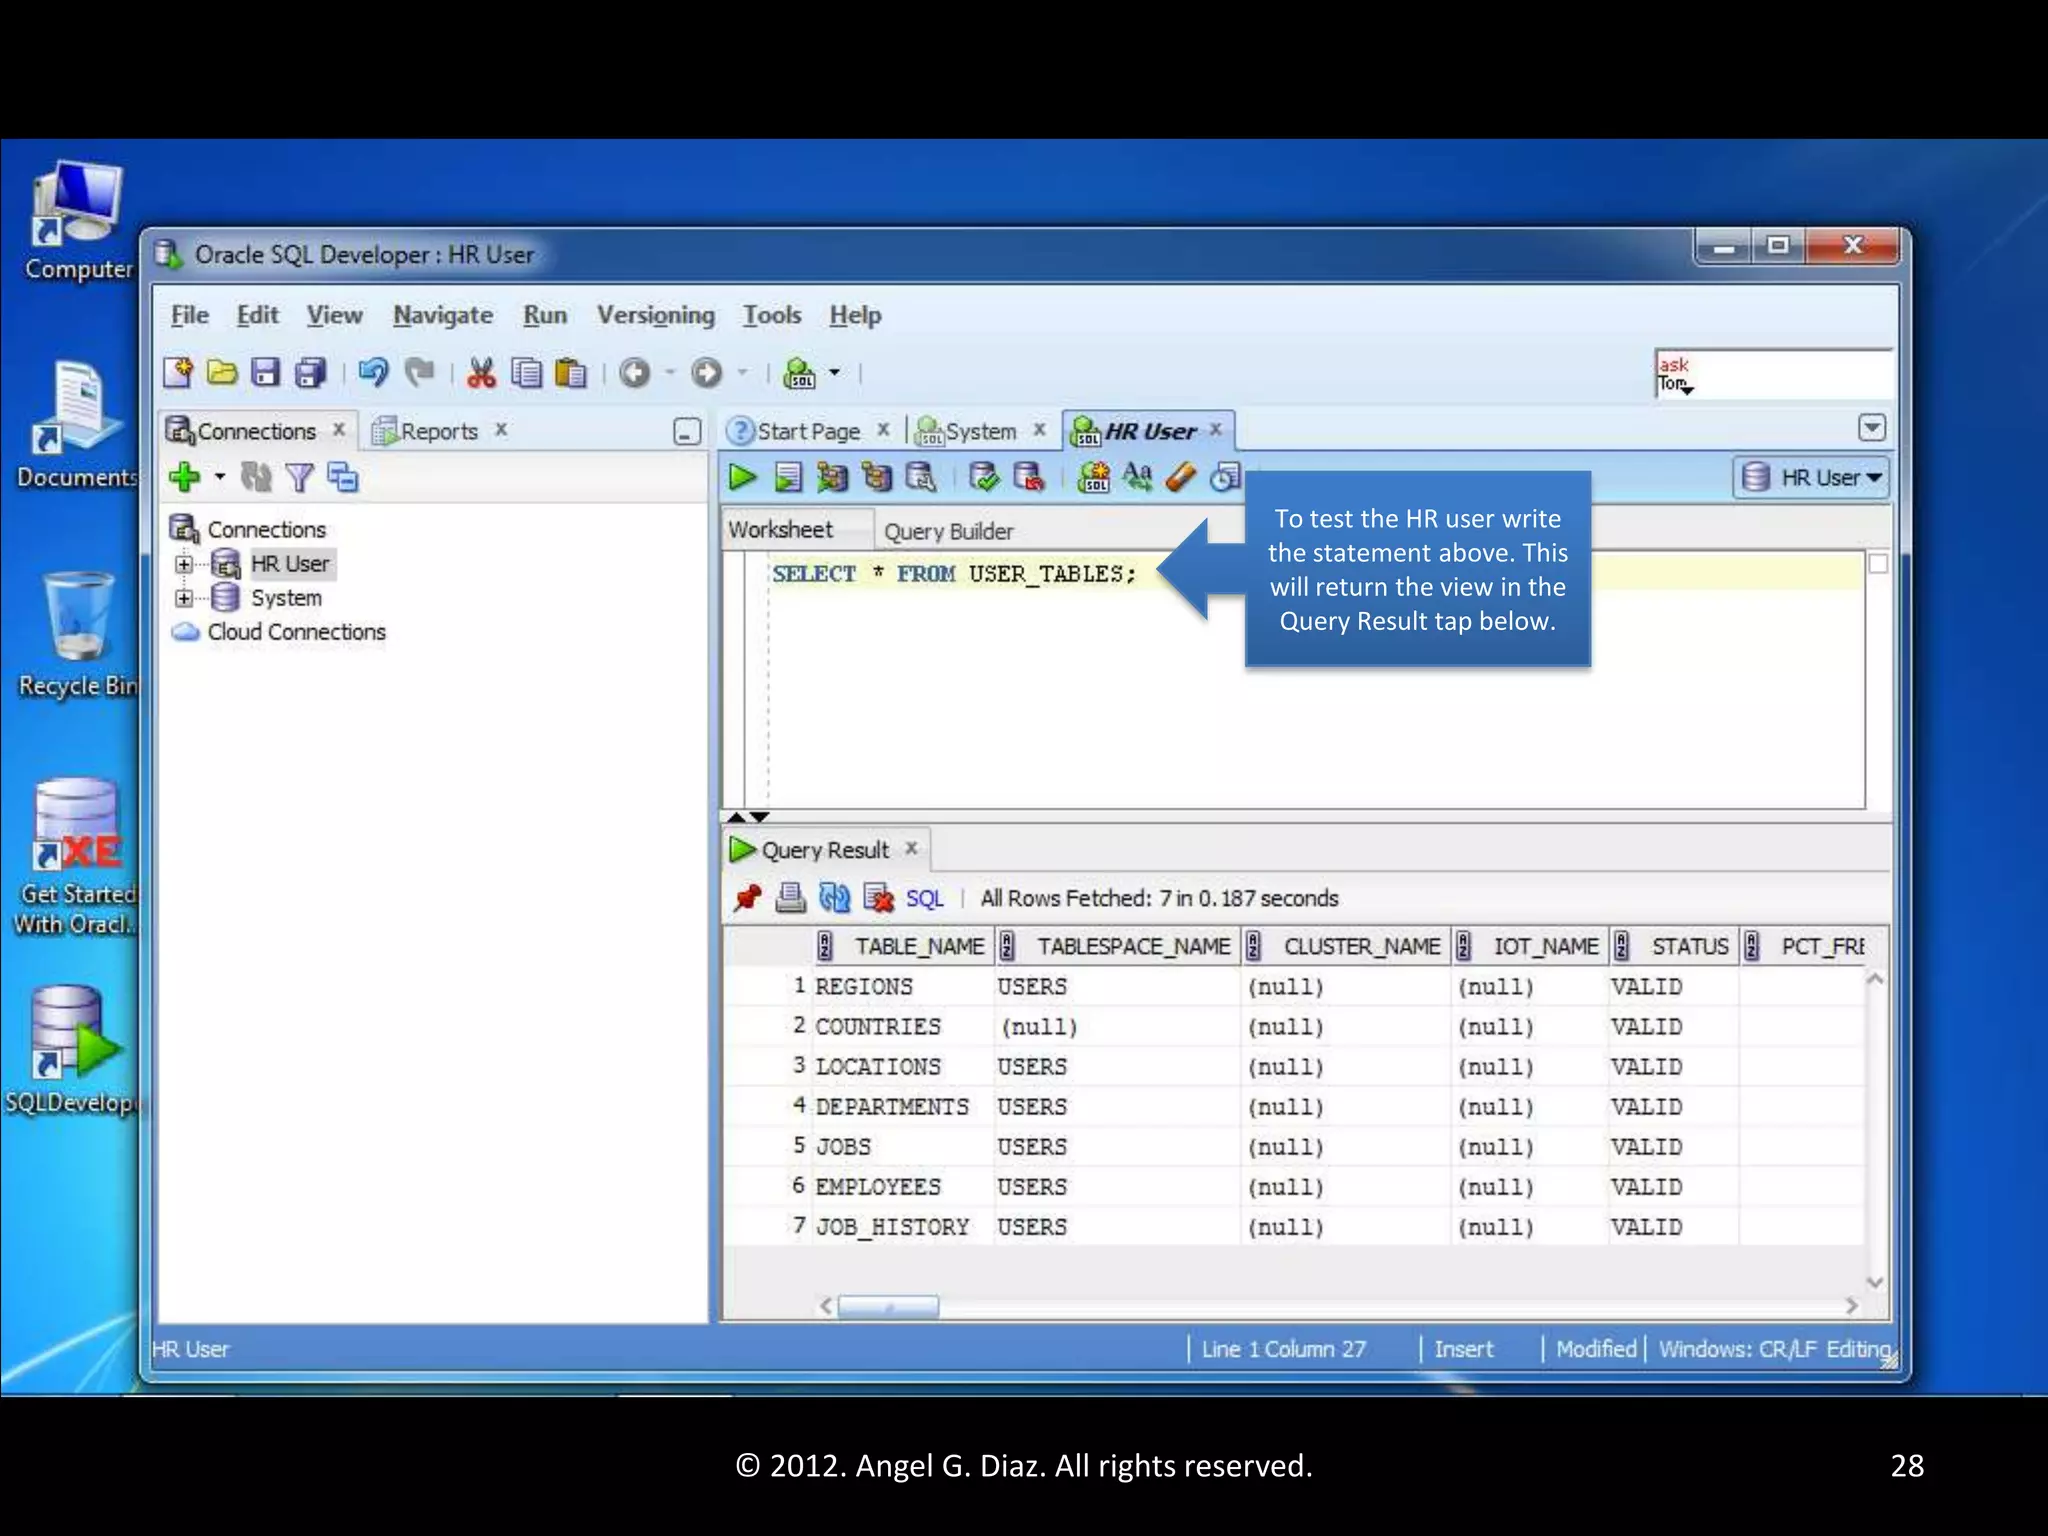2048x1536 pixels.
Task: Click the Save All icon in the main toolbar
Action: point(311,373)
